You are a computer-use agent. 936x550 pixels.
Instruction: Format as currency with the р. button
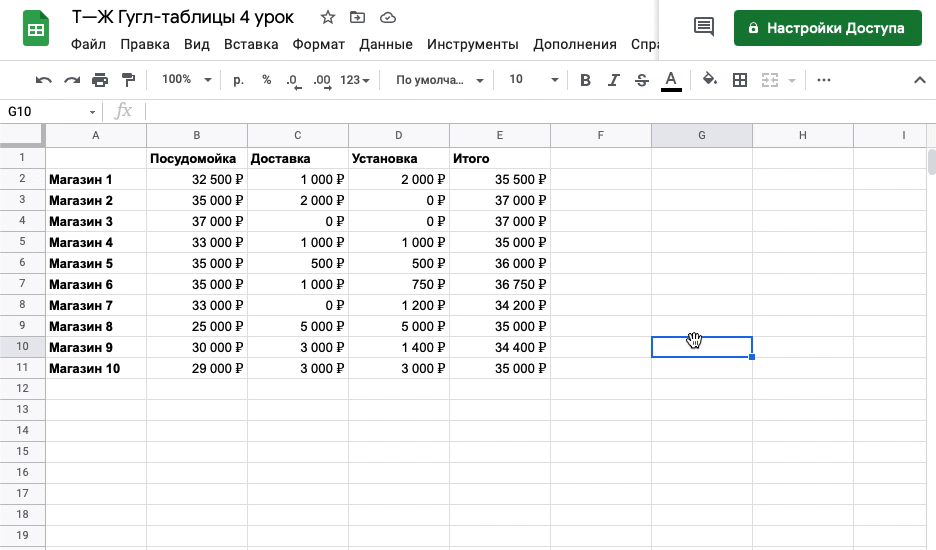tap(238, 80)
